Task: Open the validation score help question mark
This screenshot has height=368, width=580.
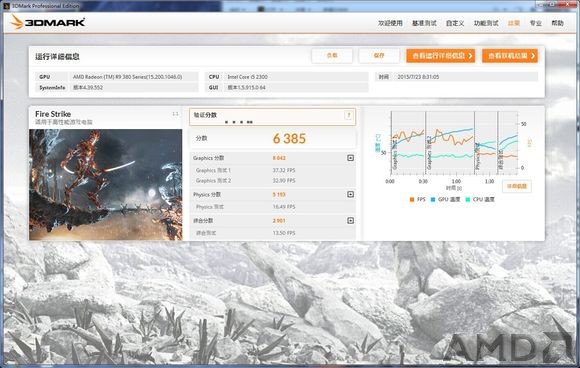Action: tap(348, 115)
